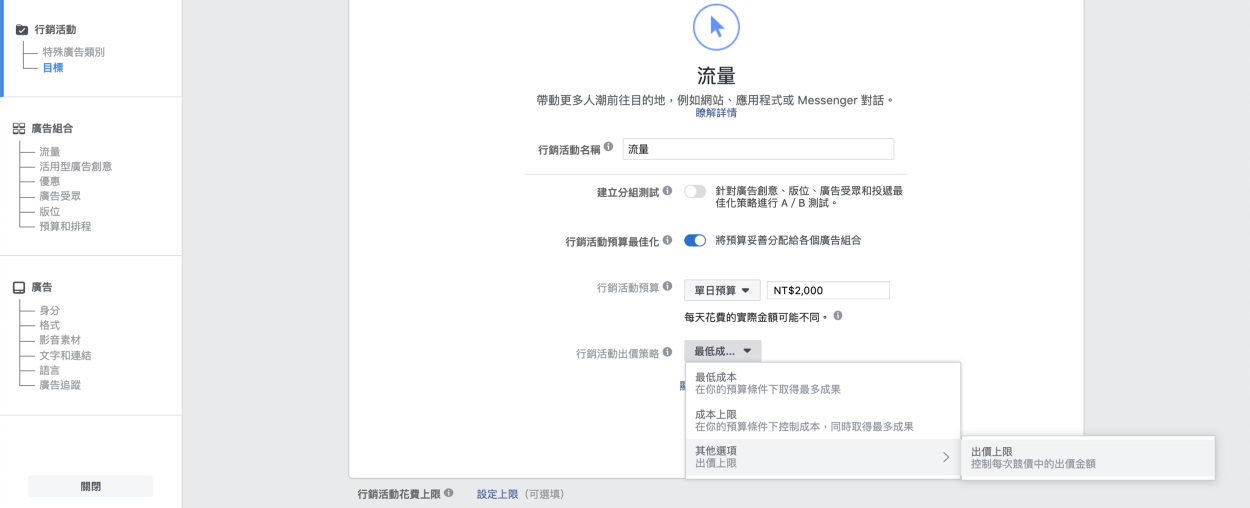This screenshot has width=1250, height=508.
Task: Expand 其他選項 submenu arrow
Action: point(945,457)
